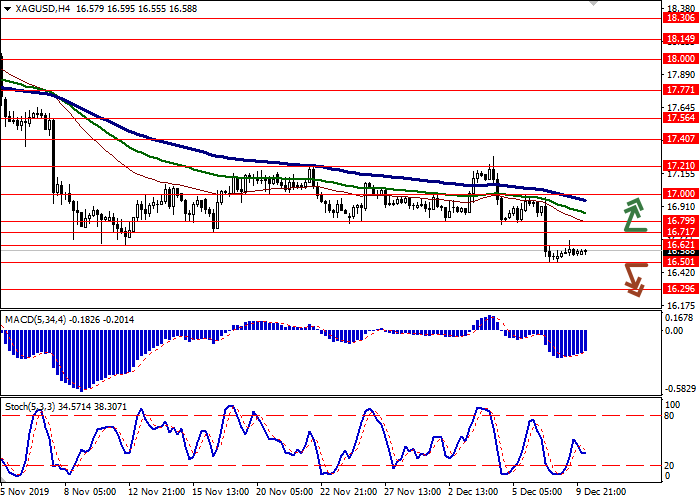Click the green upward arrow icon

pos(636,215)
